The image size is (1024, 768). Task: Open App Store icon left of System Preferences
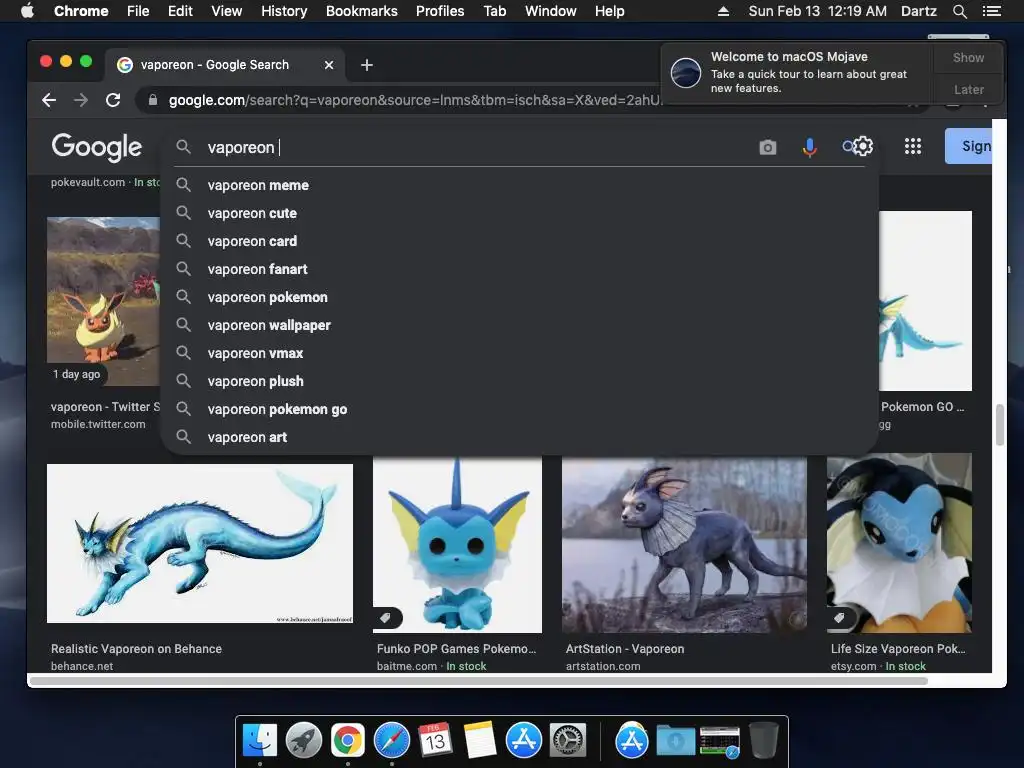(524, 741)
